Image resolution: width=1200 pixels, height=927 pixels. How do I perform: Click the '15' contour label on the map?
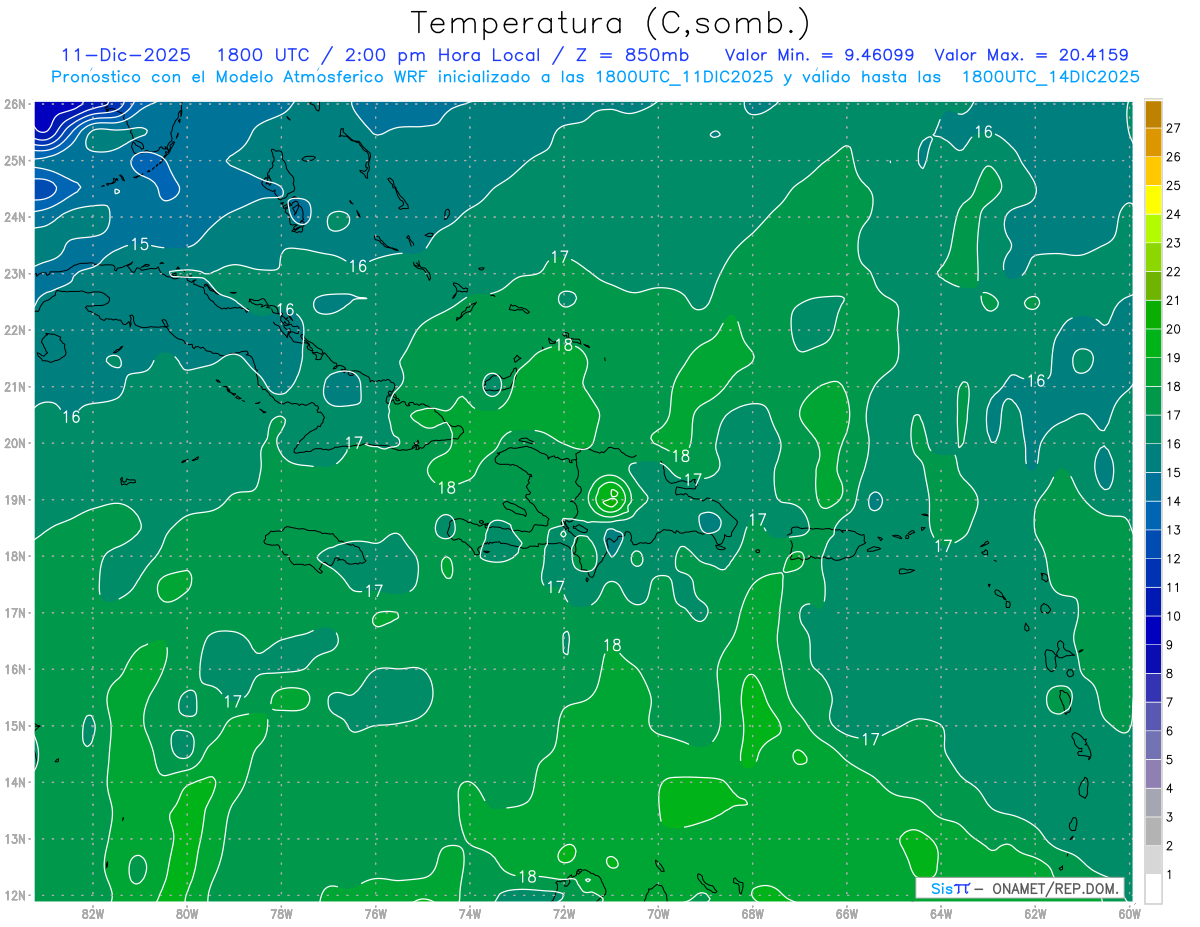pyautogui.click(x=139, y=244)
